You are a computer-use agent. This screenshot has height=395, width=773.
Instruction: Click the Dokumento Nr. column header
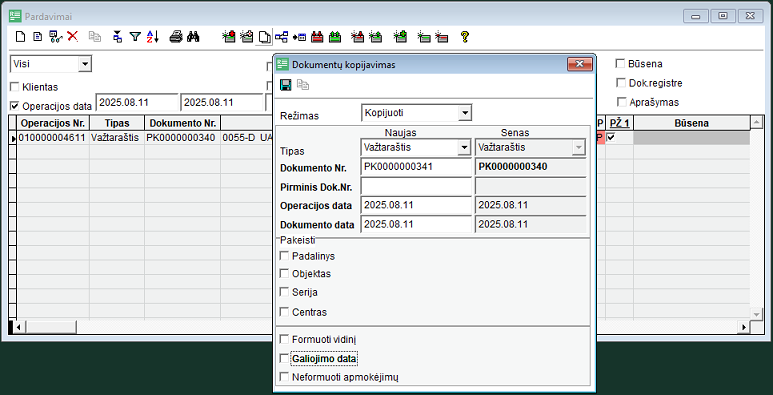point(182,123)
